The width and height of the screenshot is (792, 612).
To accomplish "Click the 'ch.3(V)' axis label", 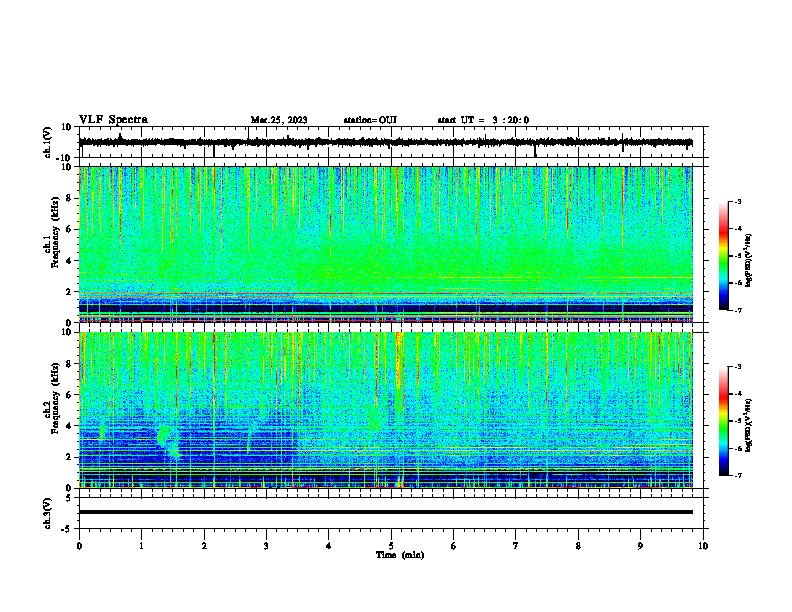I will (47, 514).
